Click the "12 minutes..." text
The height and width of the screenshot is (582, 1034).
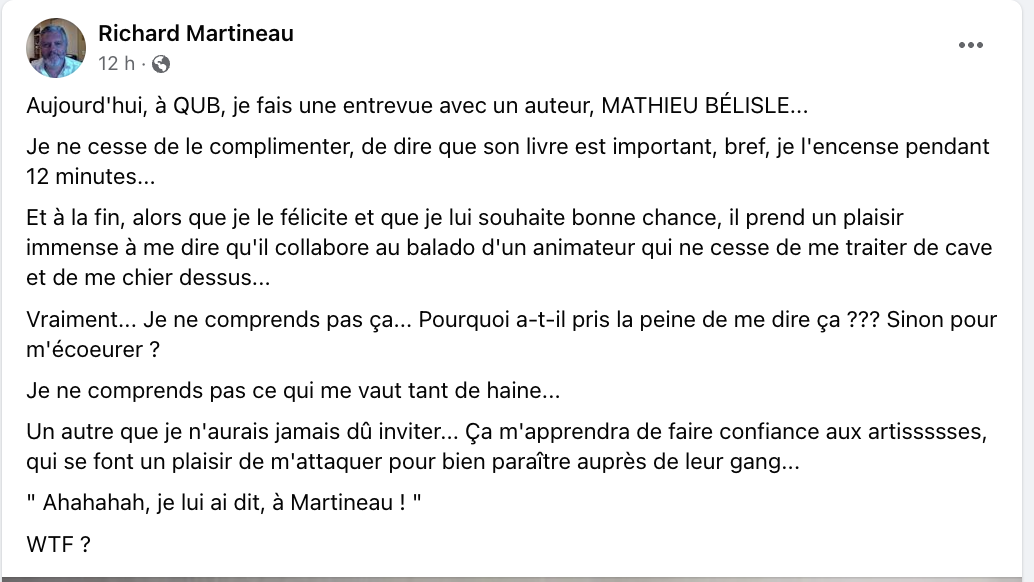(x=90, y=177)
